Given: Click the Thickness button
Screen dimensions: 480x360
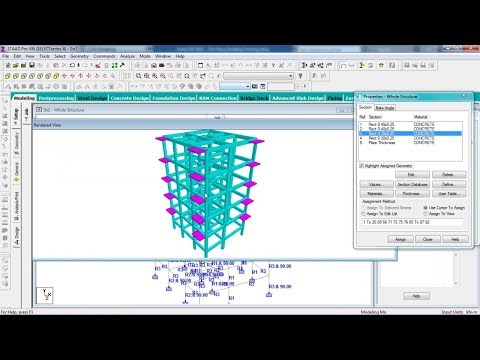Looking at the screenshot, I should tap(412, 194).
